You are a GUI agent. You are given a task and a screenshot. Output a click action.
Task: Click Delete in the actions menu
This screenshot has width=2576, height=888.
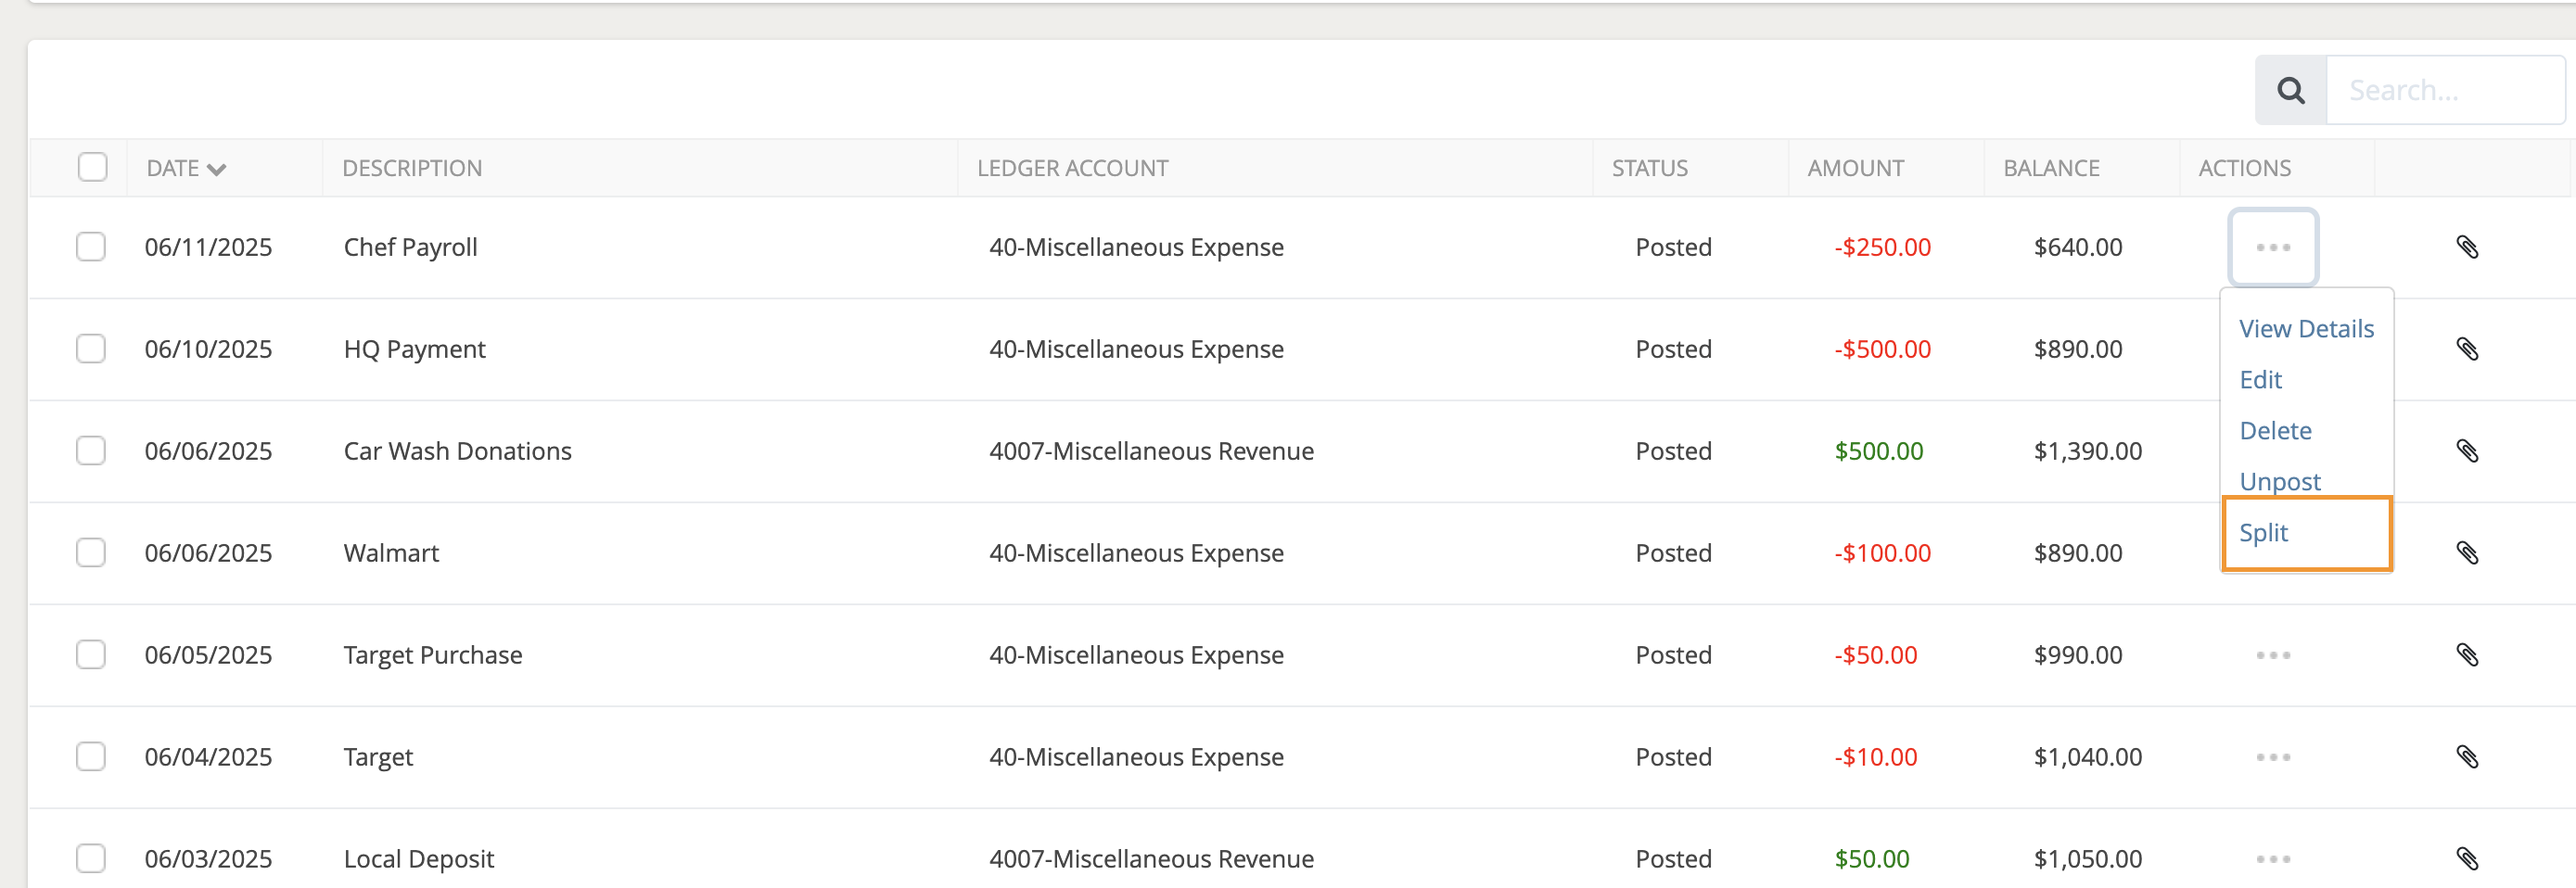pyautogui.click(x=2276, y=430)
